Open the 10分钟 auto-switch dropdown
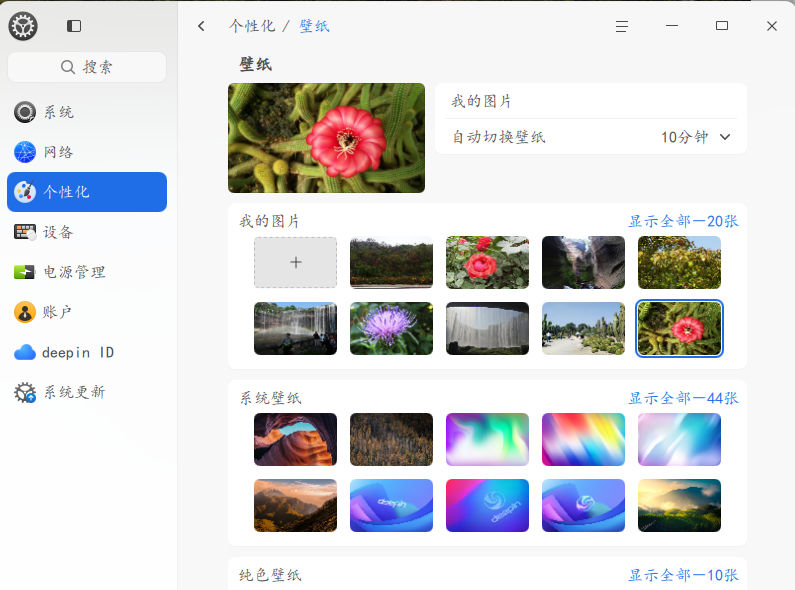 tap(695, 137)
